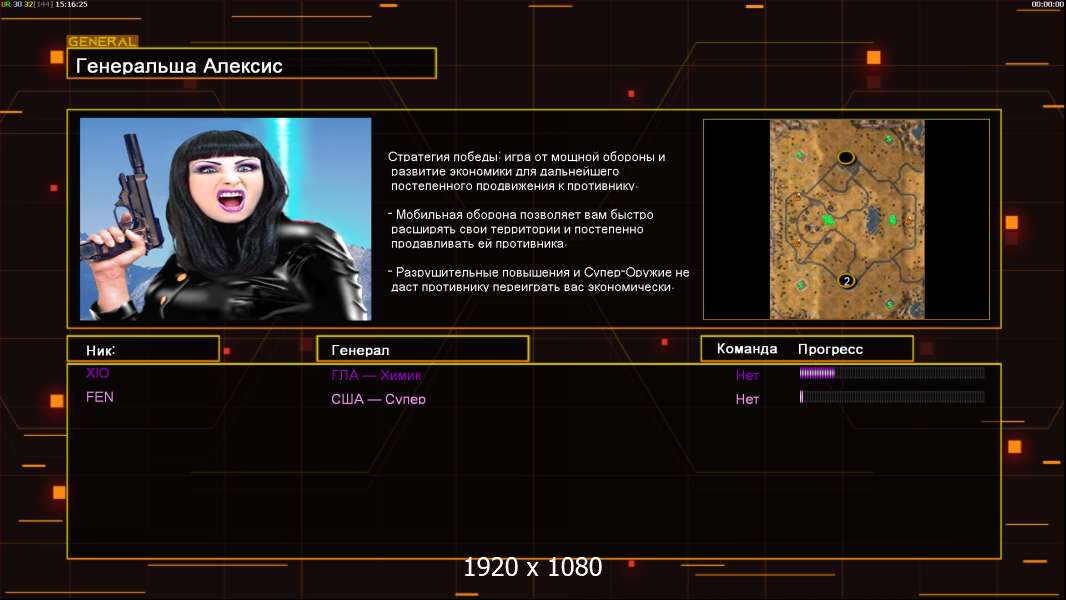Click ГЛА — Химик general entry
Screen dimensions: 1066x600
[377, 376]
